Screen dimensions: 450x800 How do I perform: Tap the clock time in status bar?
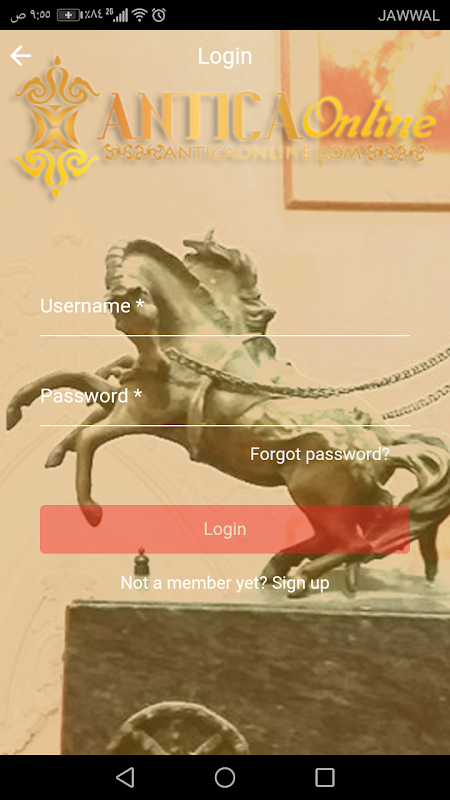(31, 15)
